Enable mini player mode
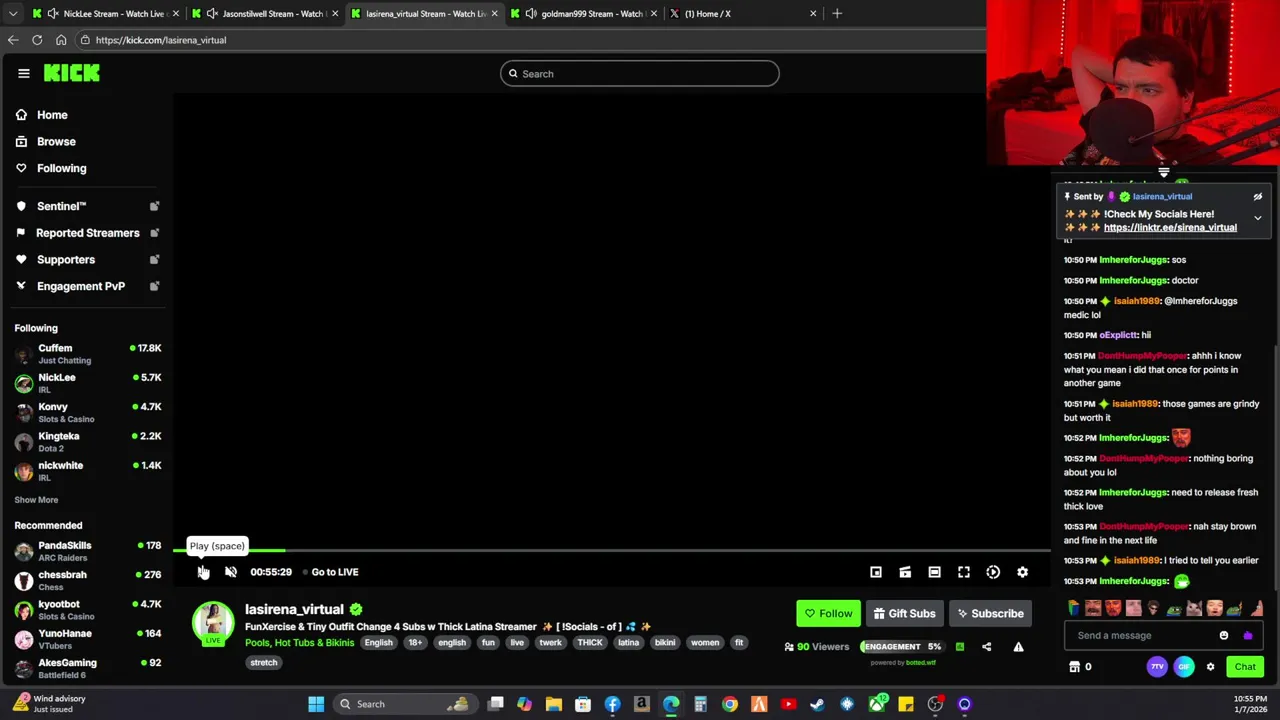The height and width of the screenshot is (720, 1280). coord(876,572)
